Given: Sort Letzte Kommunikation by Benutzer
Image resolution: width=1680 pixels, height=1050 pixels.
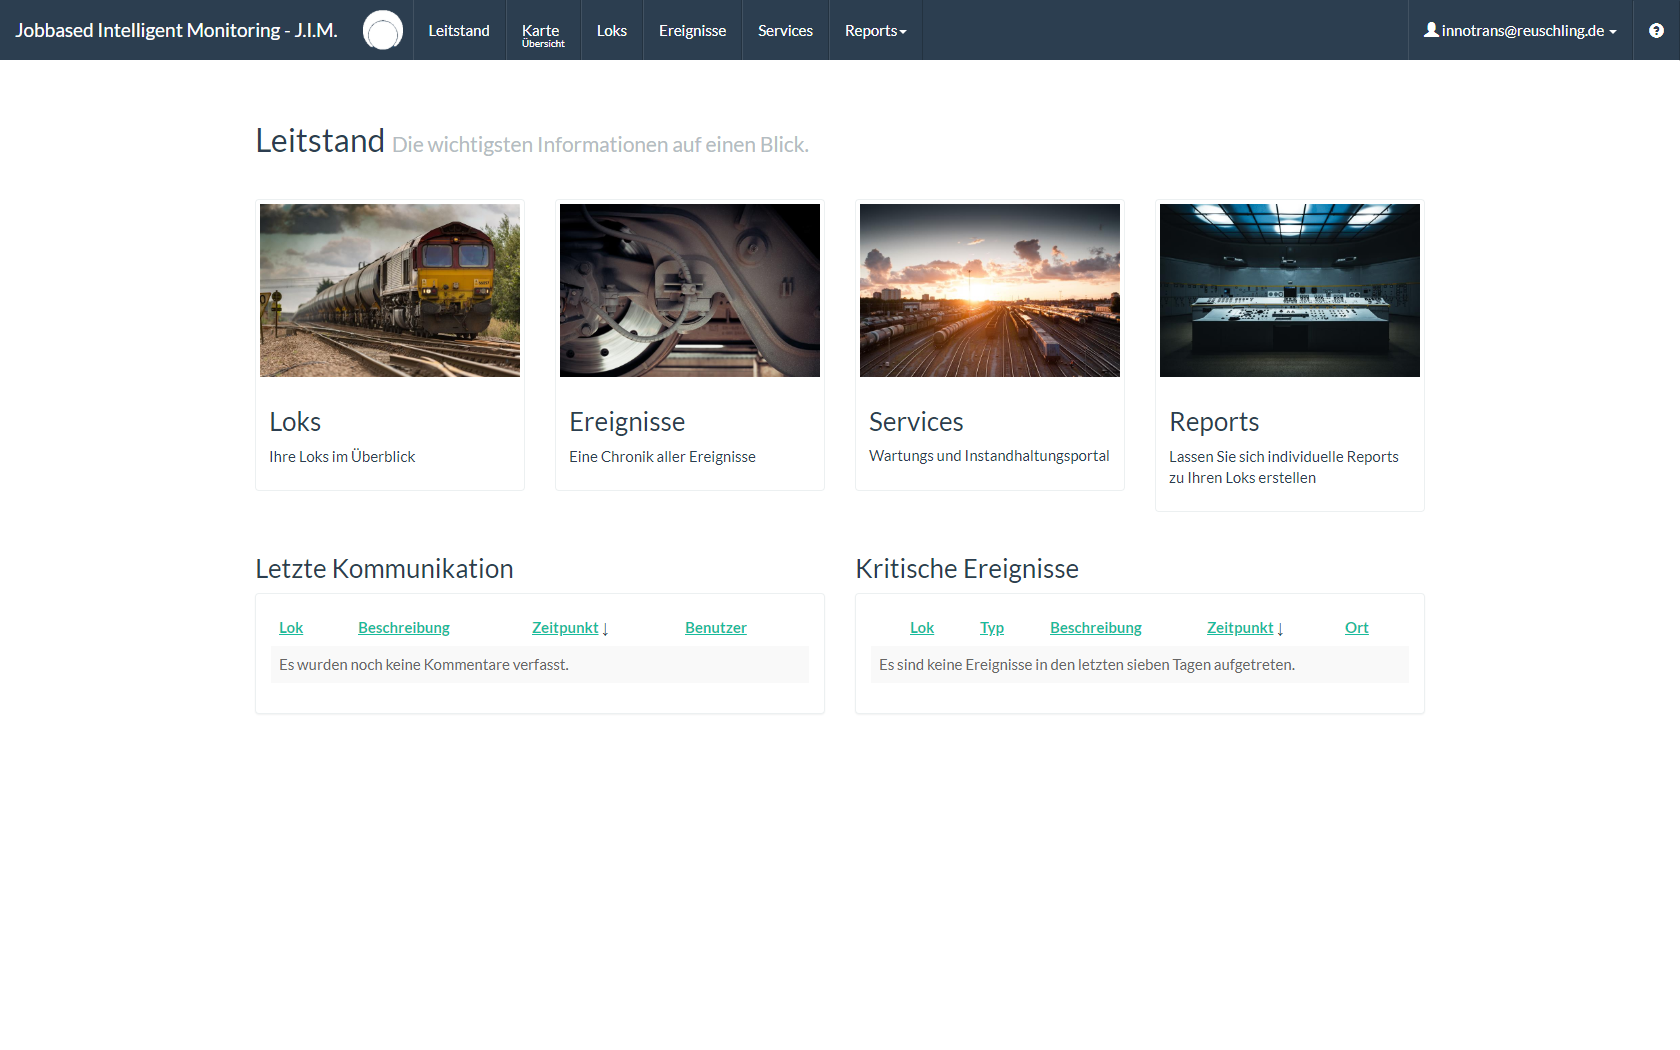Looking at the screenshot, I should click(715, 628).
